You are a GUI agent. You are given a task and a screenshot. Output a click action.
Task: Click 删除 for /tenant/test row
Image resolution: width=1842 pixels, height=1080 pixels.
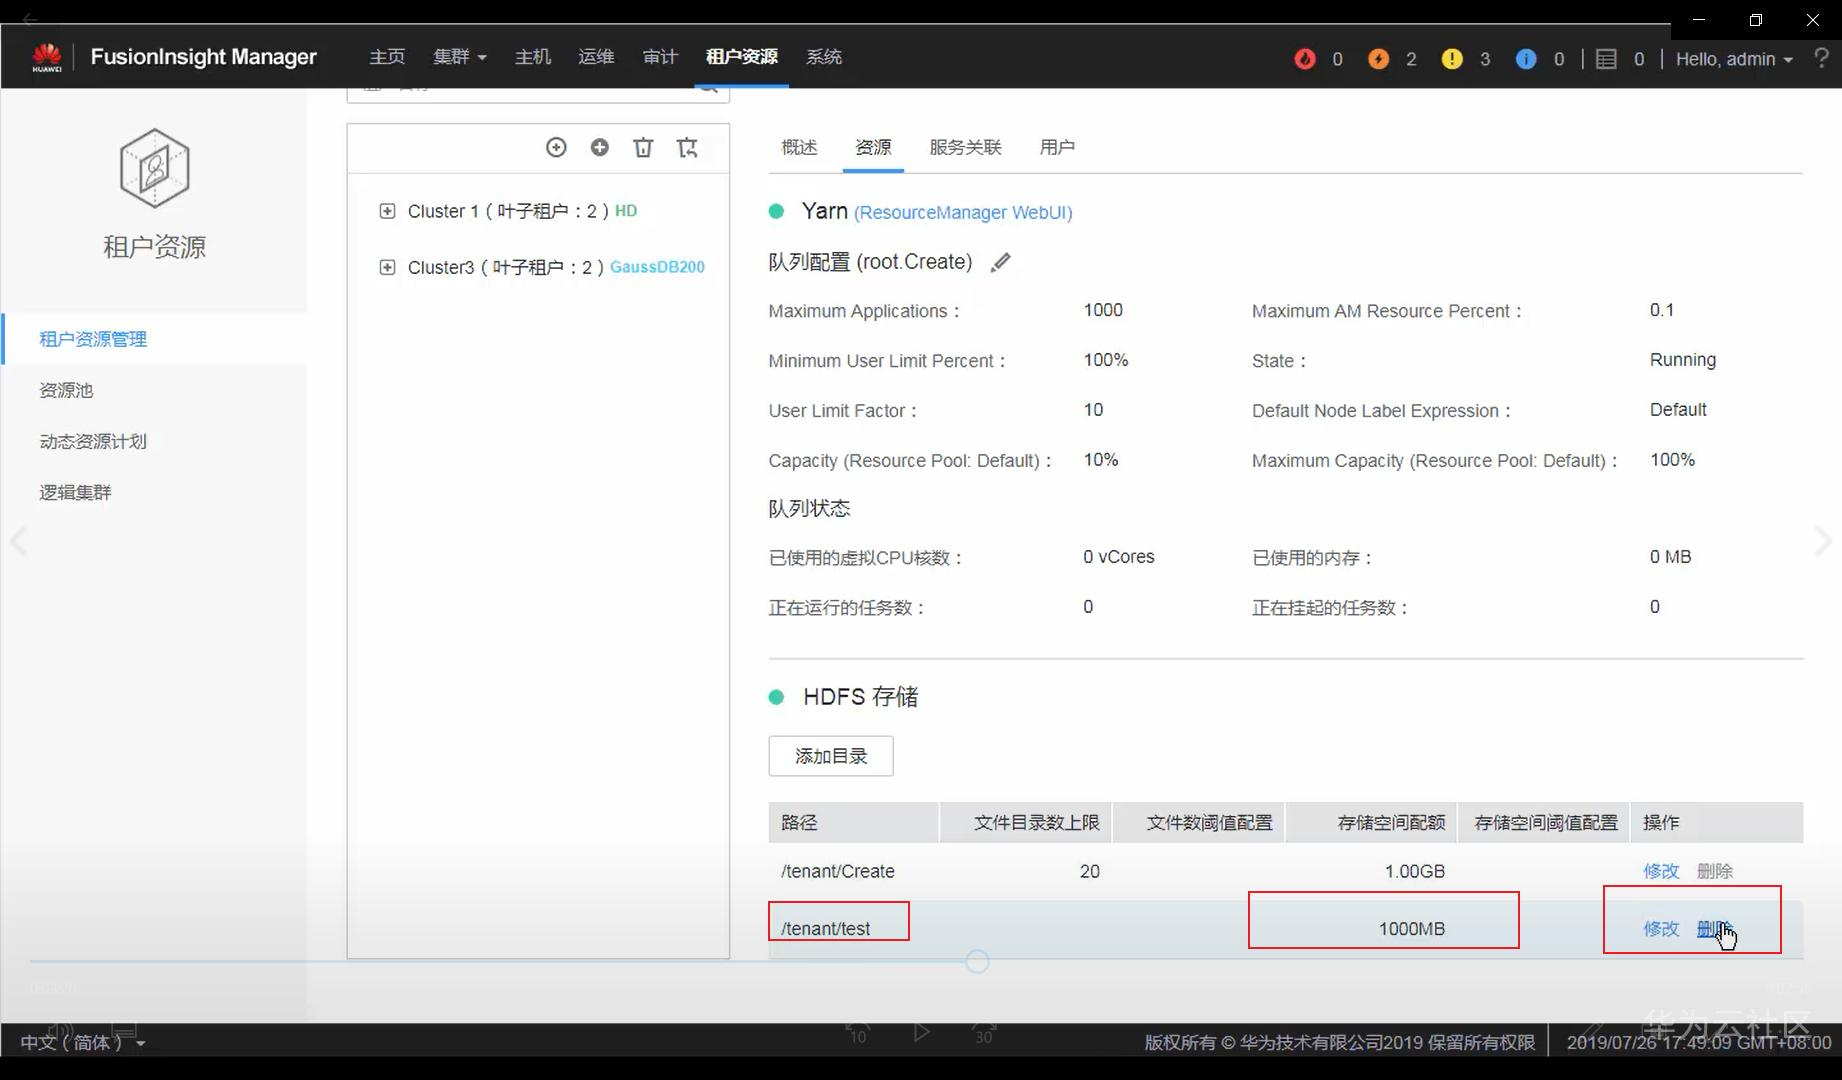click(x=1715, y=929)
